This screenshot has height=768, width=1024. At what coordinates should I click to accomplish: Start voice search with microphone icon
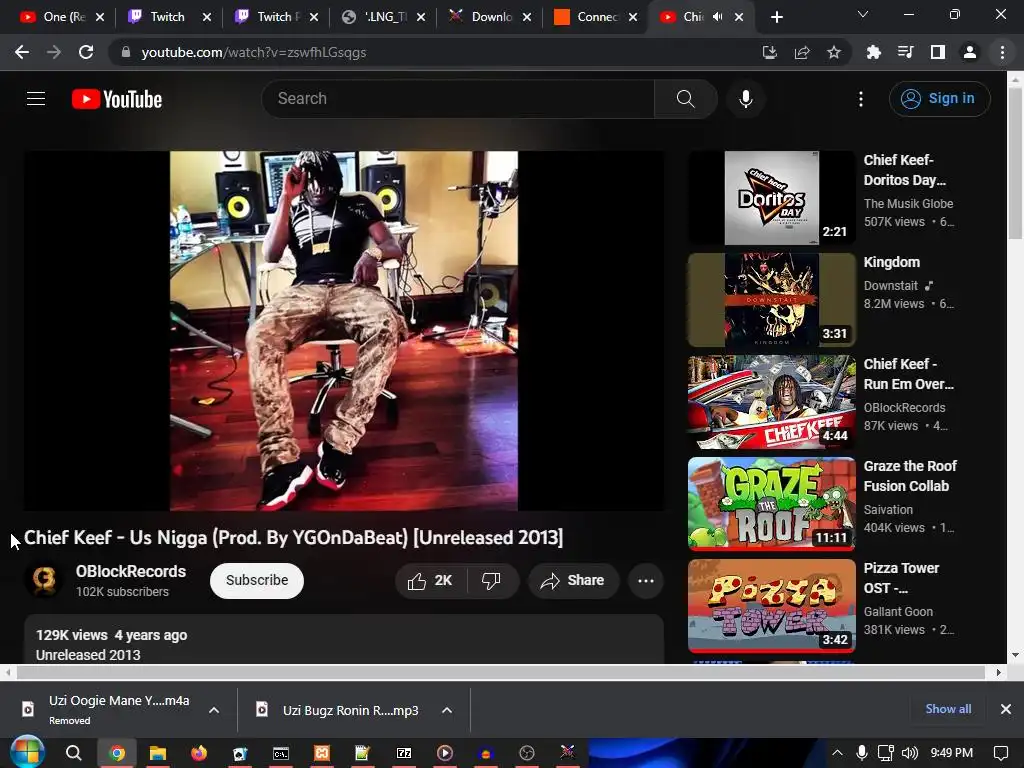(745, 99)
